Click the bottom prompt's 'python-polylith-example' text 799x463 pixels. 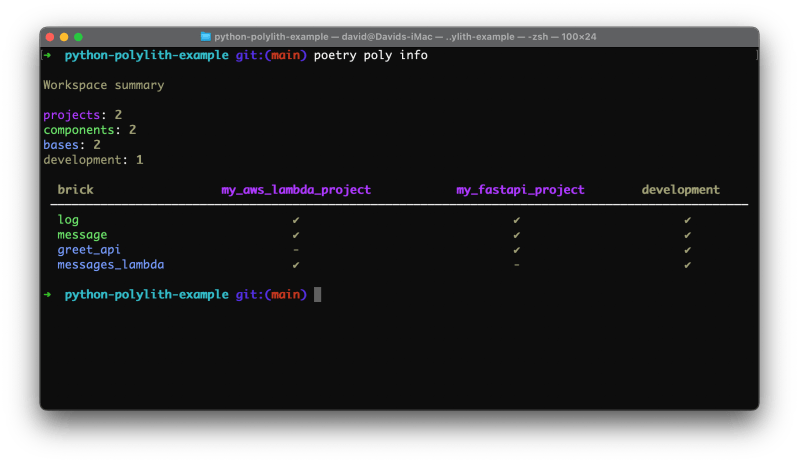tap(146, 295)
